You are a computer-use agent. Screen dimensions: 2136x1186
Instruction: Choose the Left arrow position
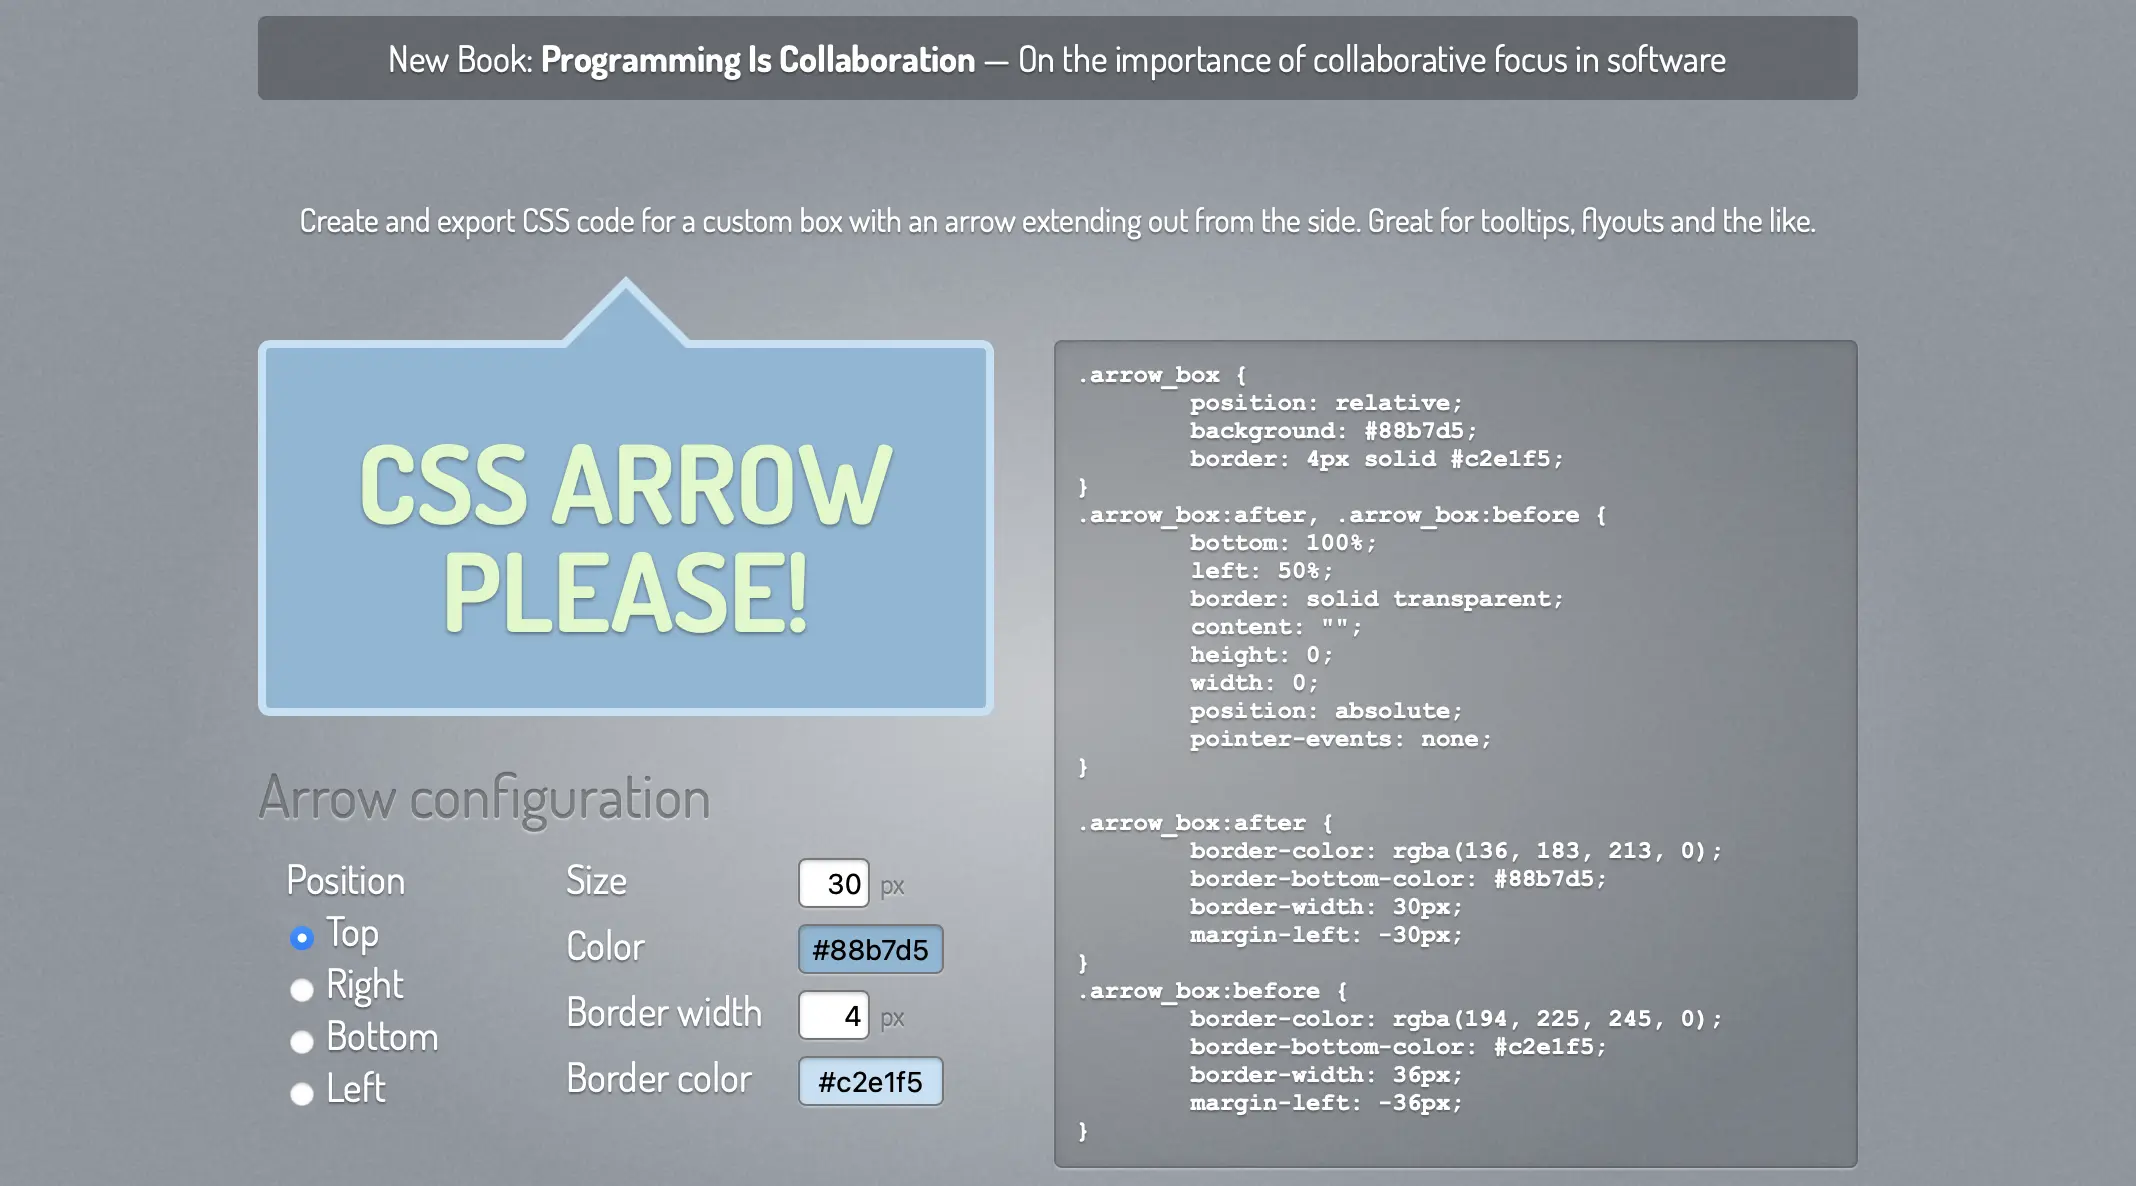click(x=301, y=1094)
